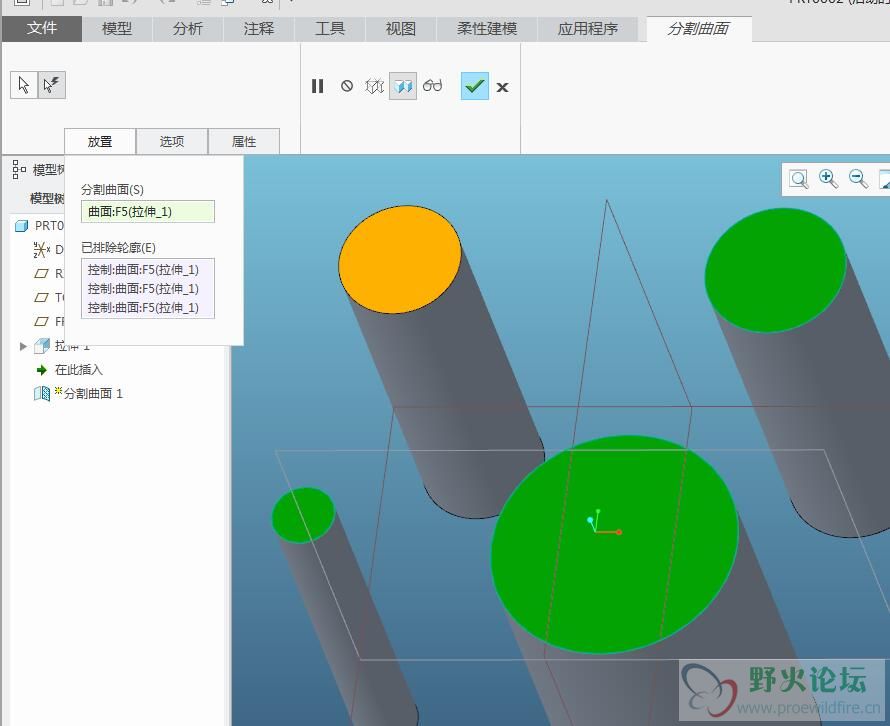Open the 属性 slide-down panel
The width and height of the screenshot is (890, 726).
[244, 141]
